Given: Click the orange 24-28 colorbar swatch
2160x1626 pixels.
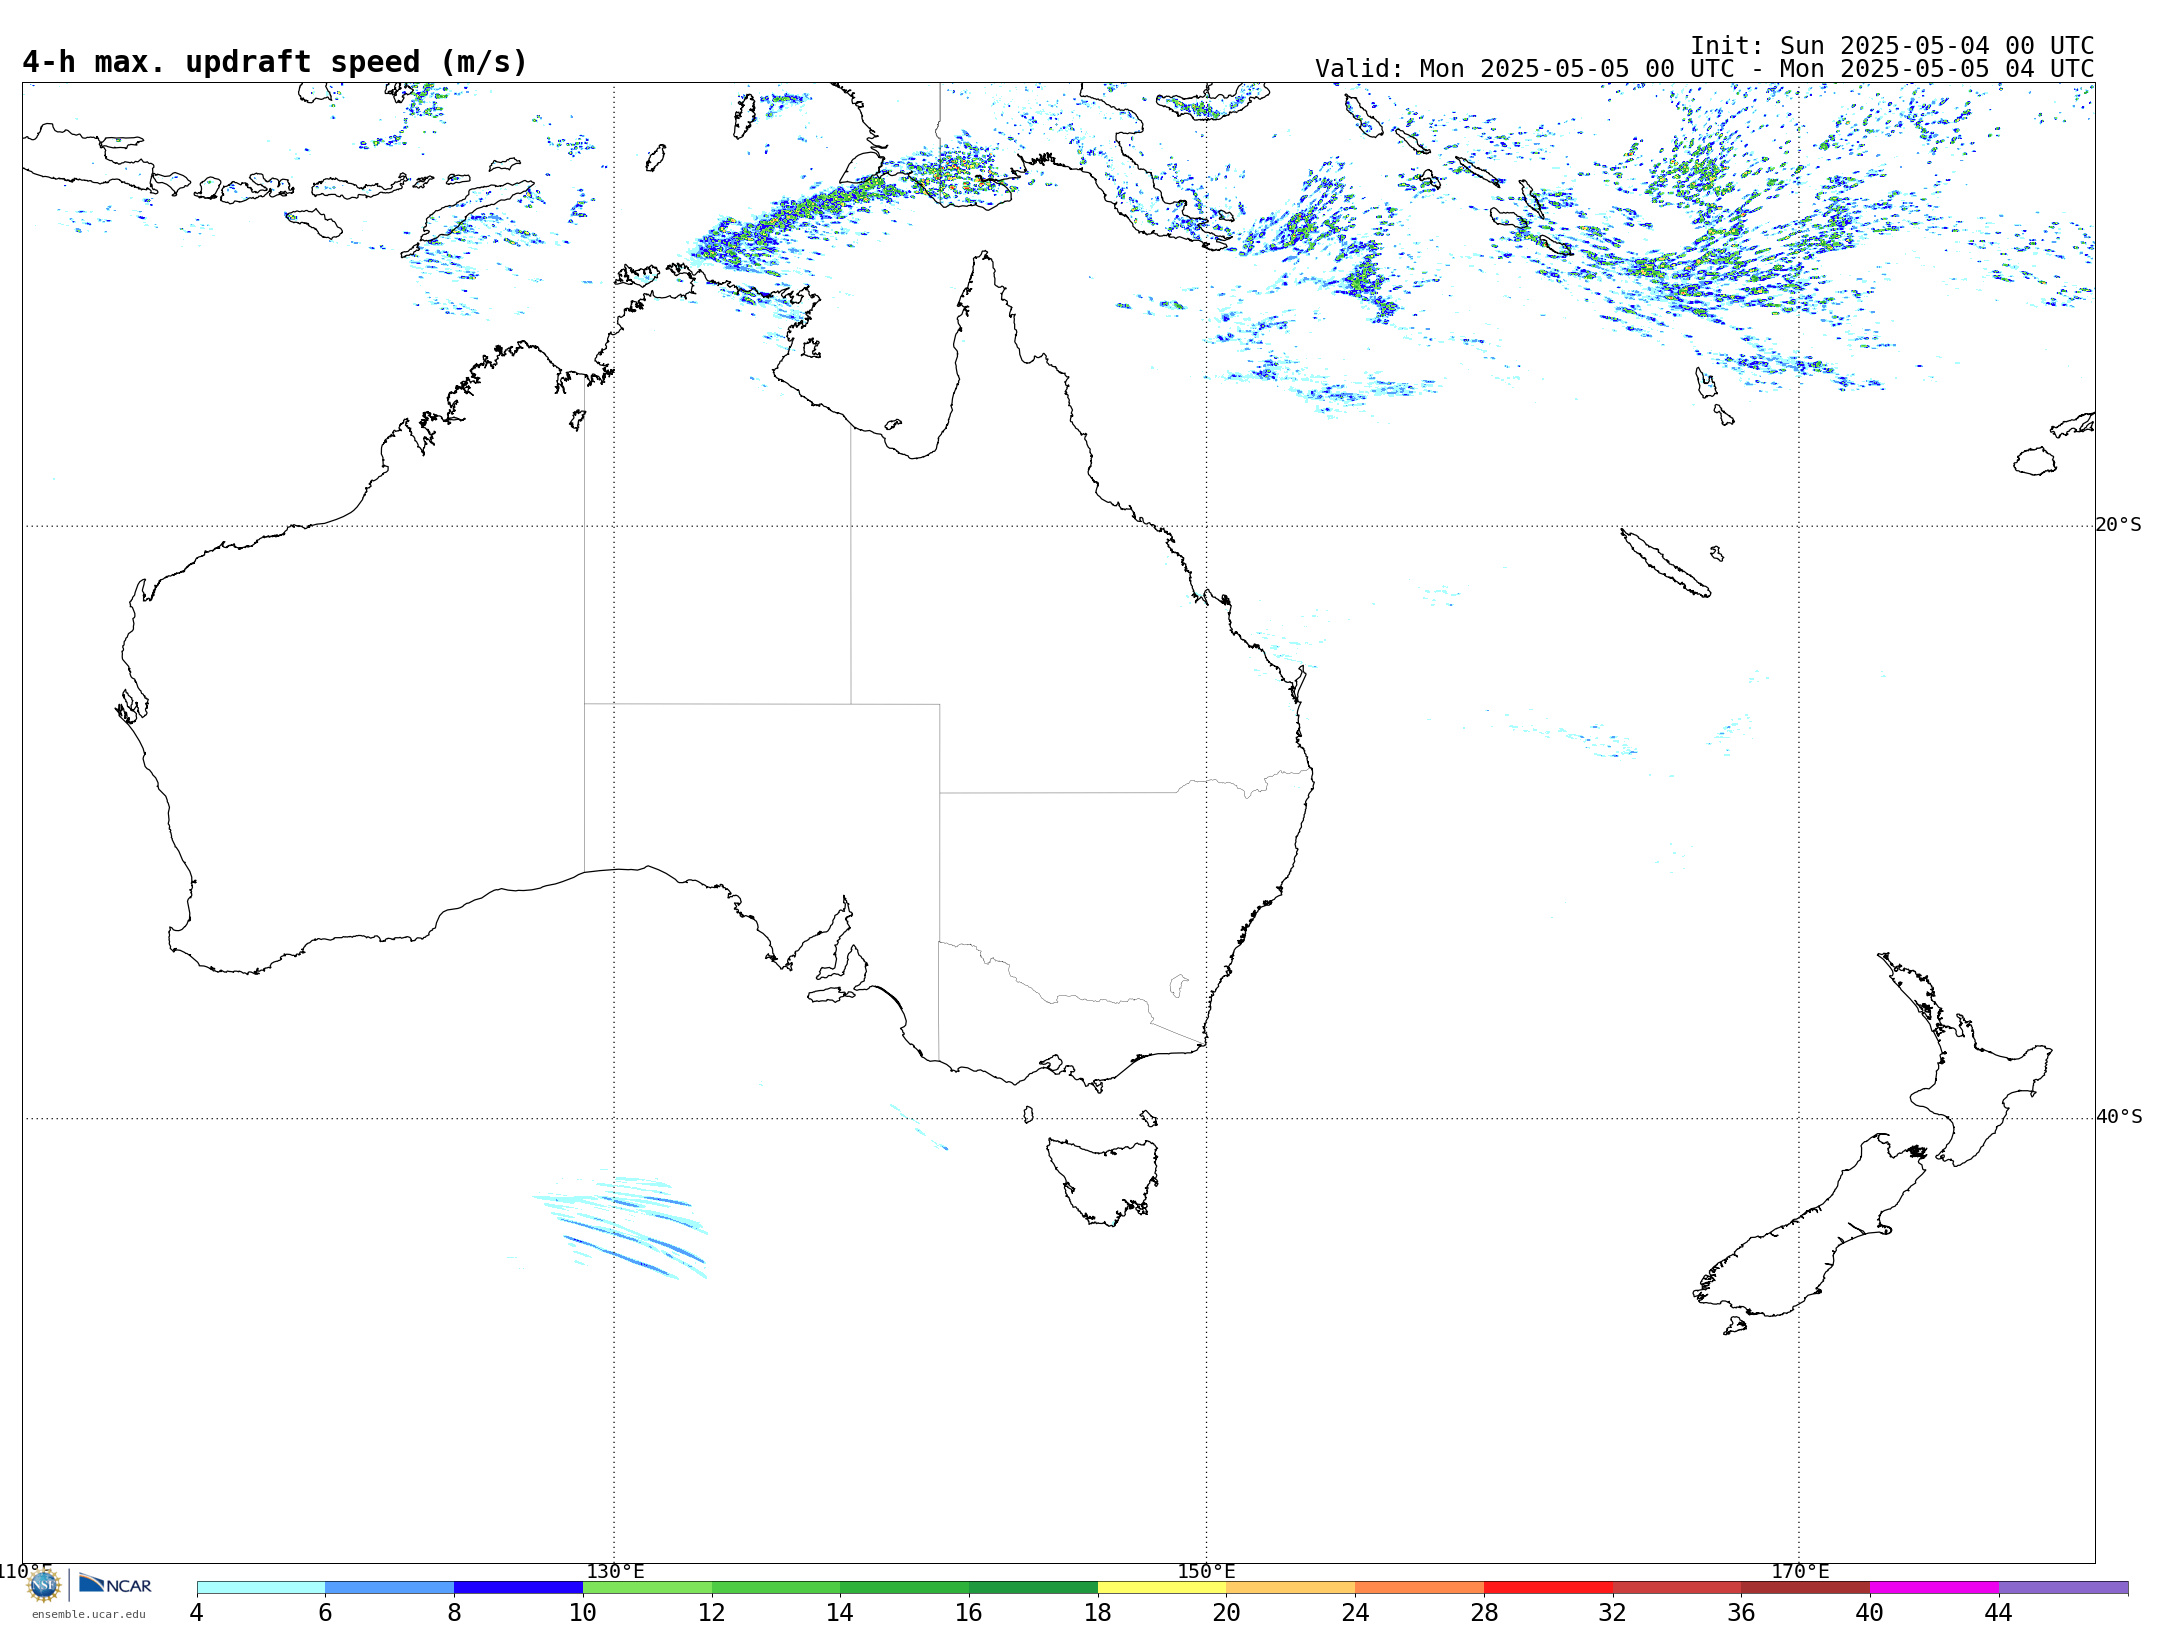Looking at the screenshot, I should click(1420, 1587).
